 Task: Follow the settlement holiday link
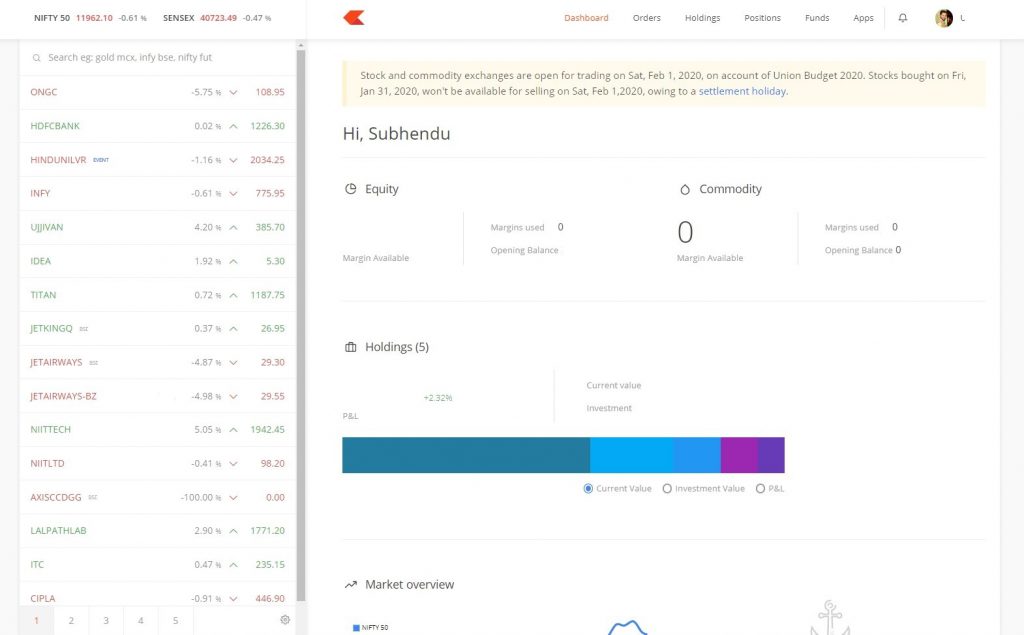(x=742, y=91)
